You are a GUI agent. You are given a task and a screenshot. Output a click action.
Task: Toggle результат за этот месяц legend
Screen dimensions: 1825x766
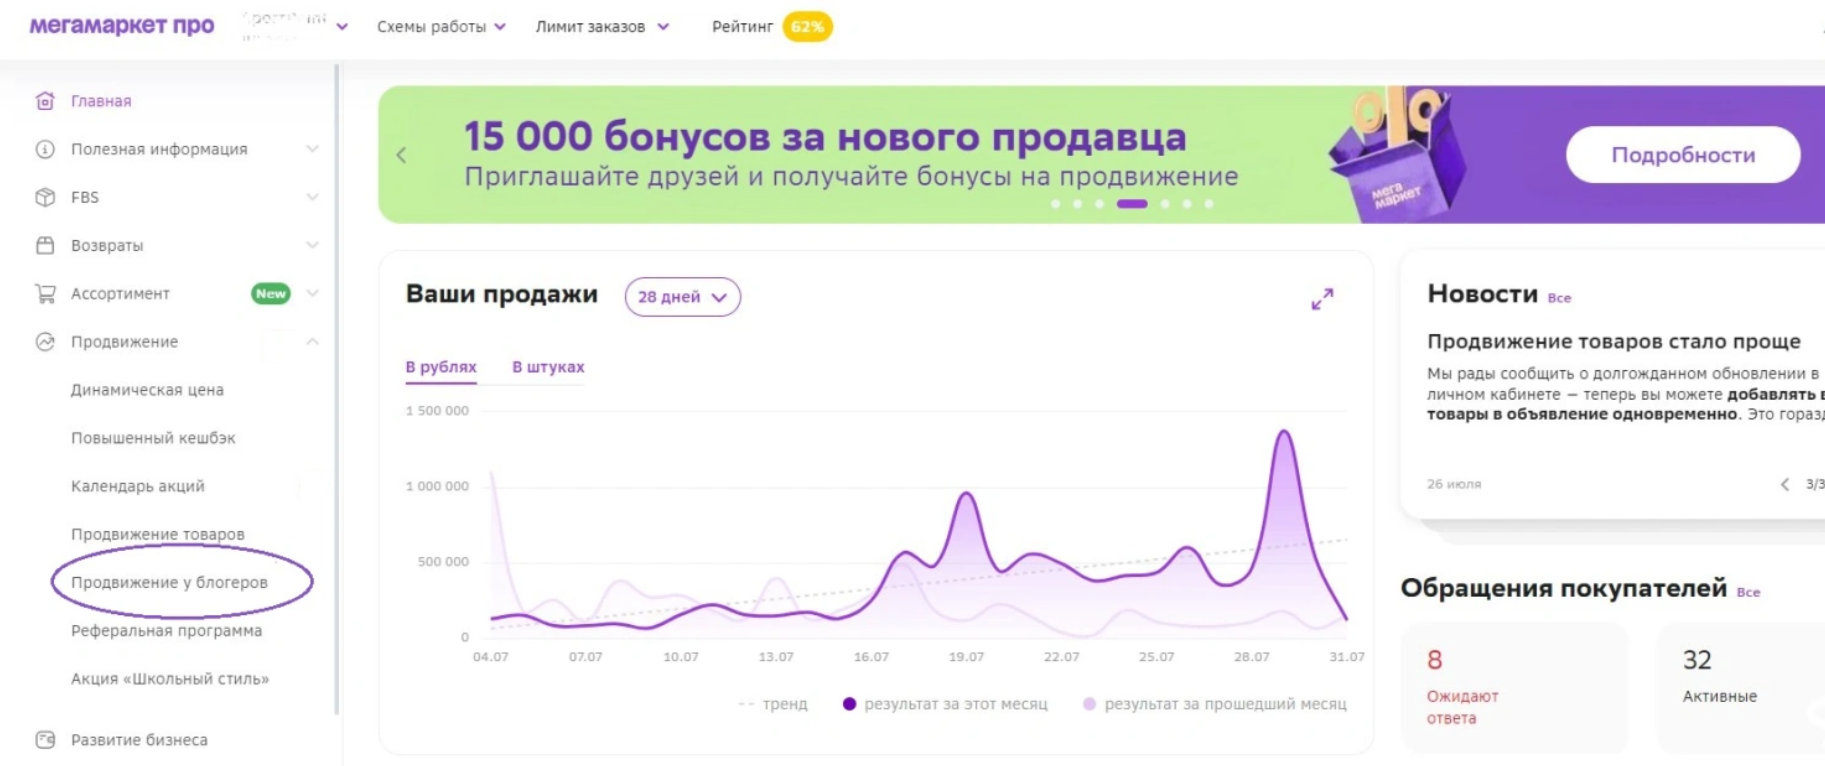945,704
